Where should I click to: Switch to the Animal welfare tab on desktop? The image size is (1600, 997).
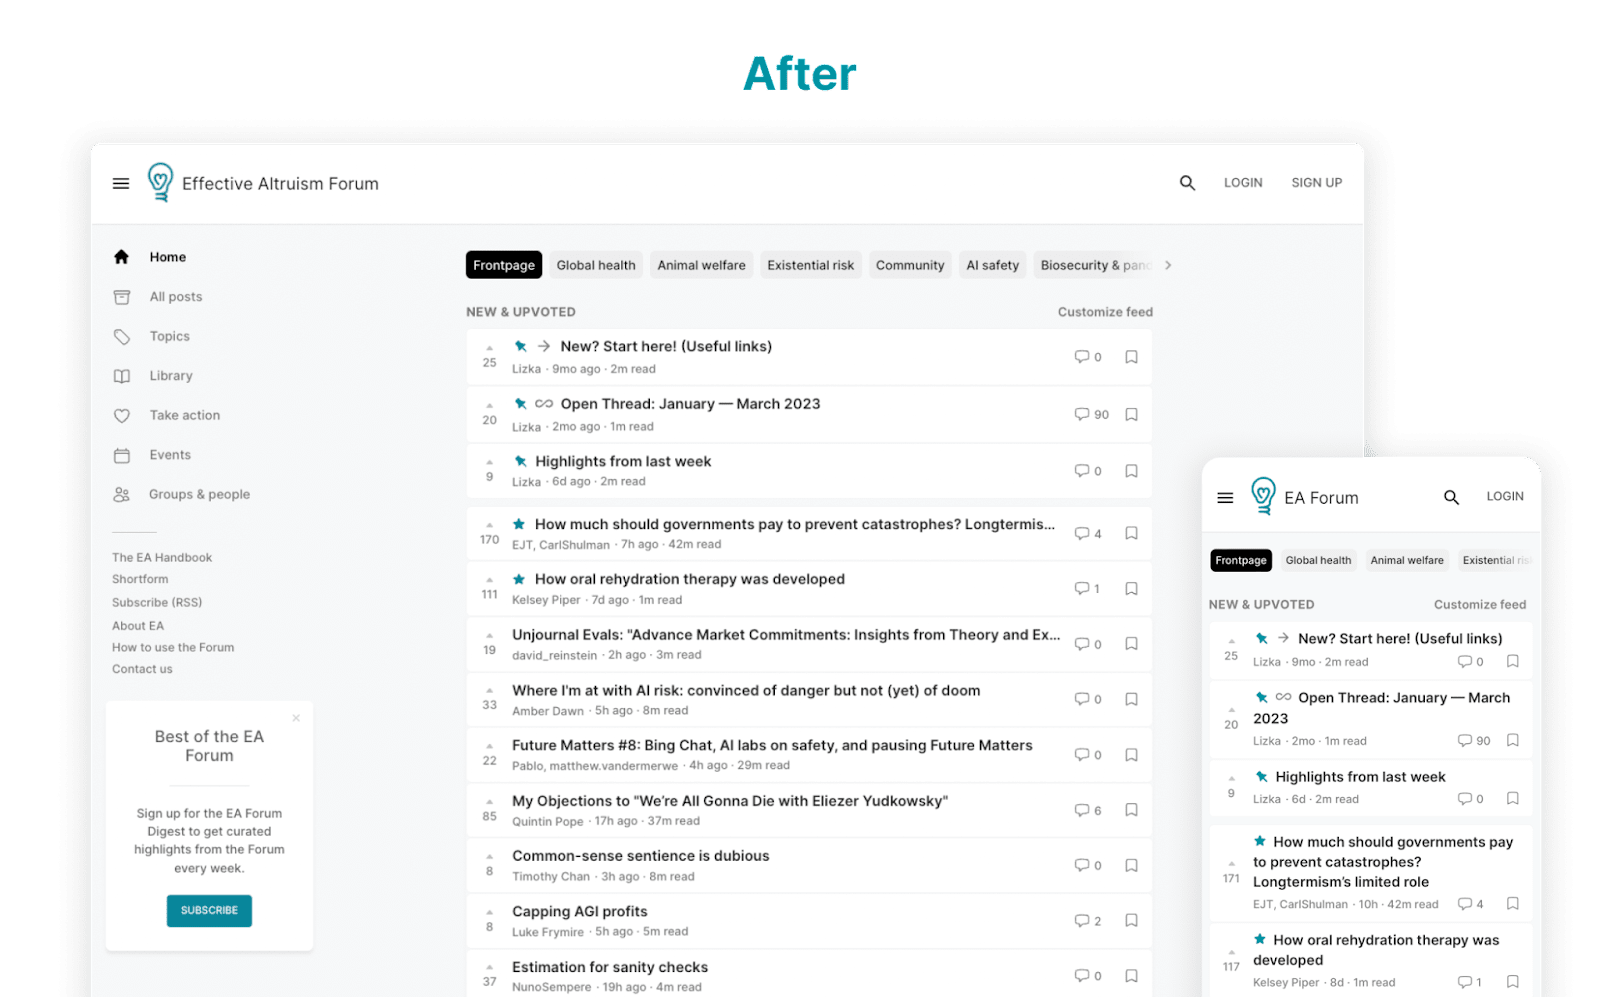click(701, 265)
